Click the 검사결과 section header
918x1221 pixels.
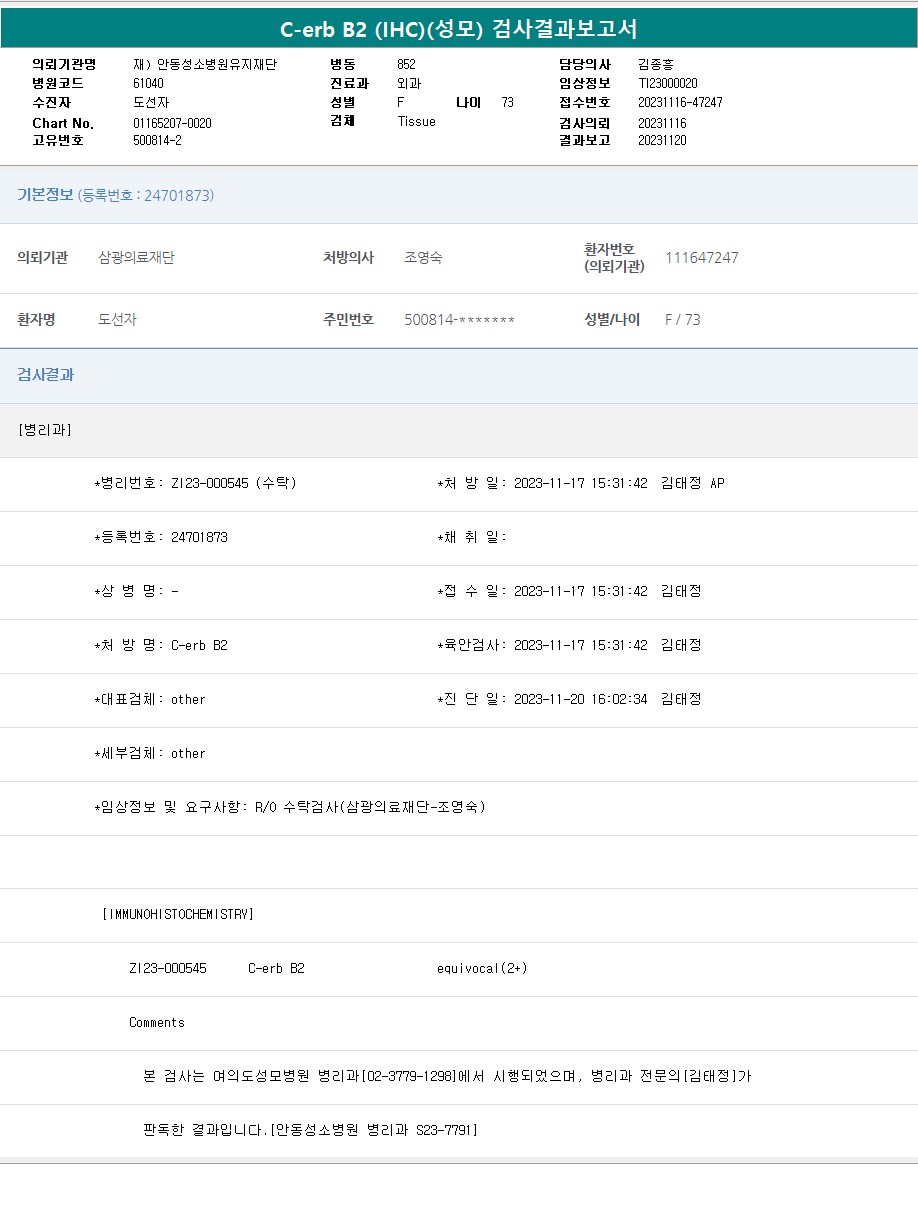(46, 375)
